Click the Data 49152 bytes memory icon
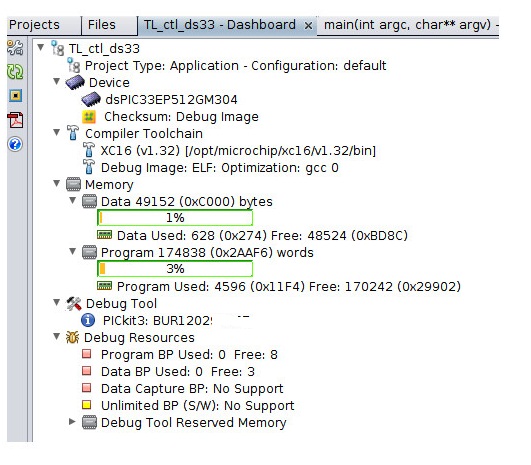This screenshot has height=465, width=531. 89,201
